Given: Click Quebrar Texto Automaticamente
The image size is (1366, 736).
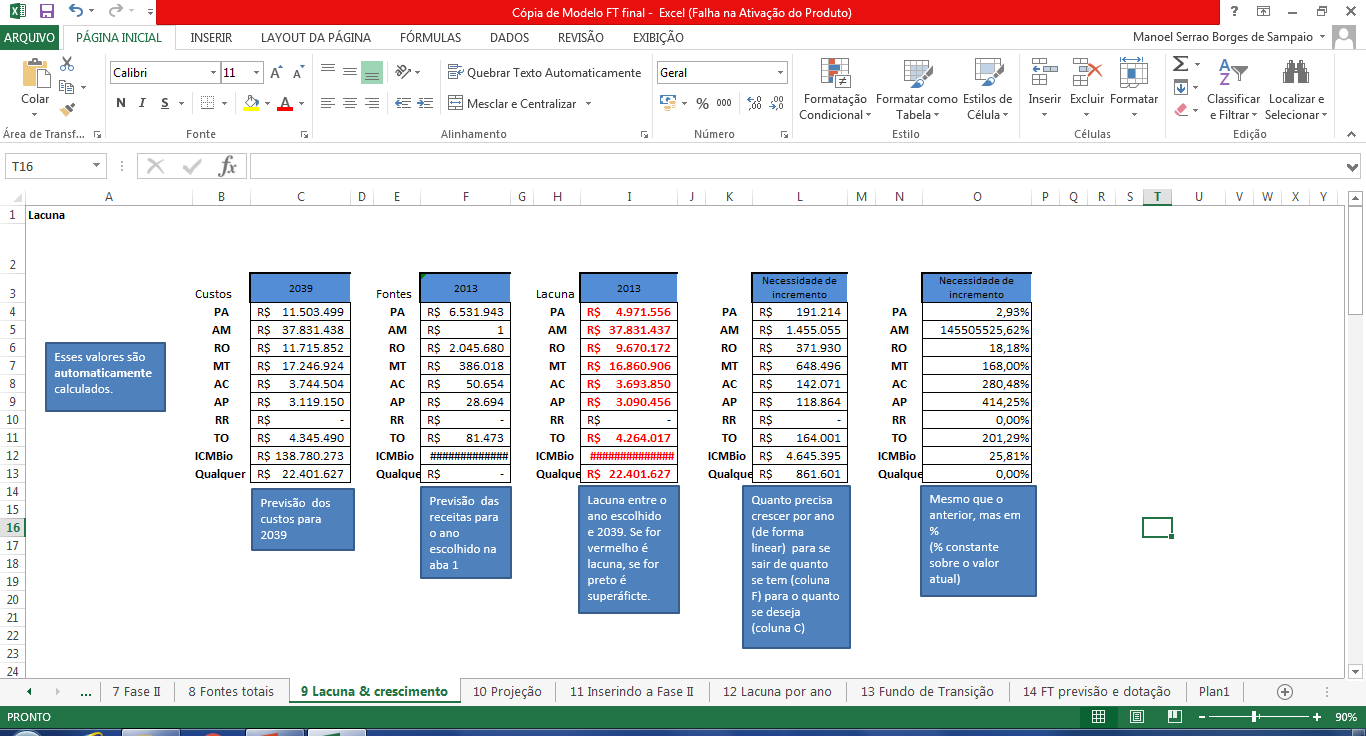Looking at the screenshot, I should (545, 72).
